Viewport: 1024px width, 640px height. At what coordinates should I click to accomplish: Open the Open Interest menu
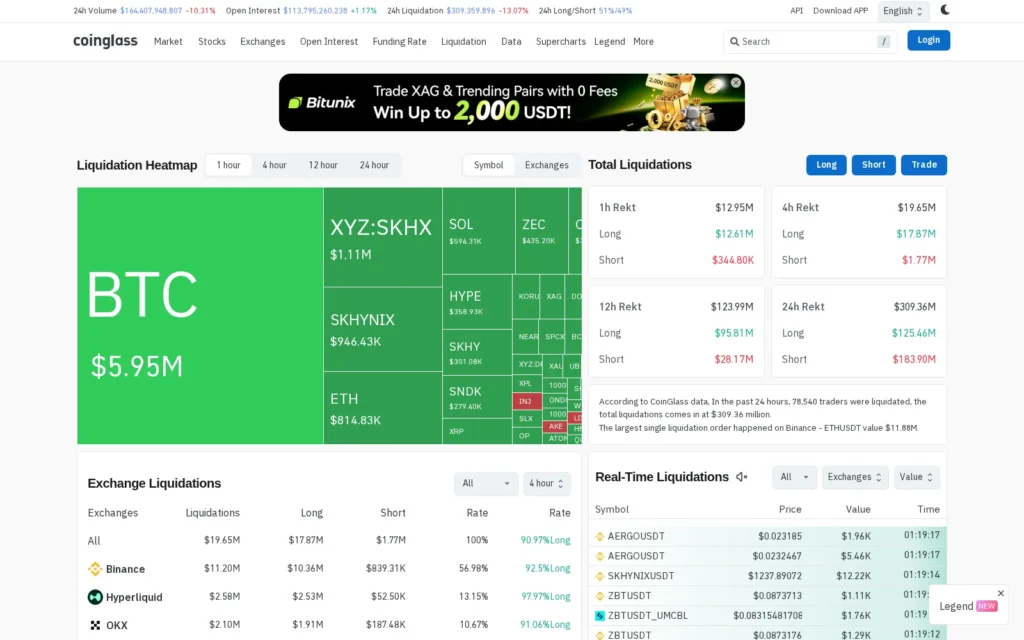click(328, 41)
